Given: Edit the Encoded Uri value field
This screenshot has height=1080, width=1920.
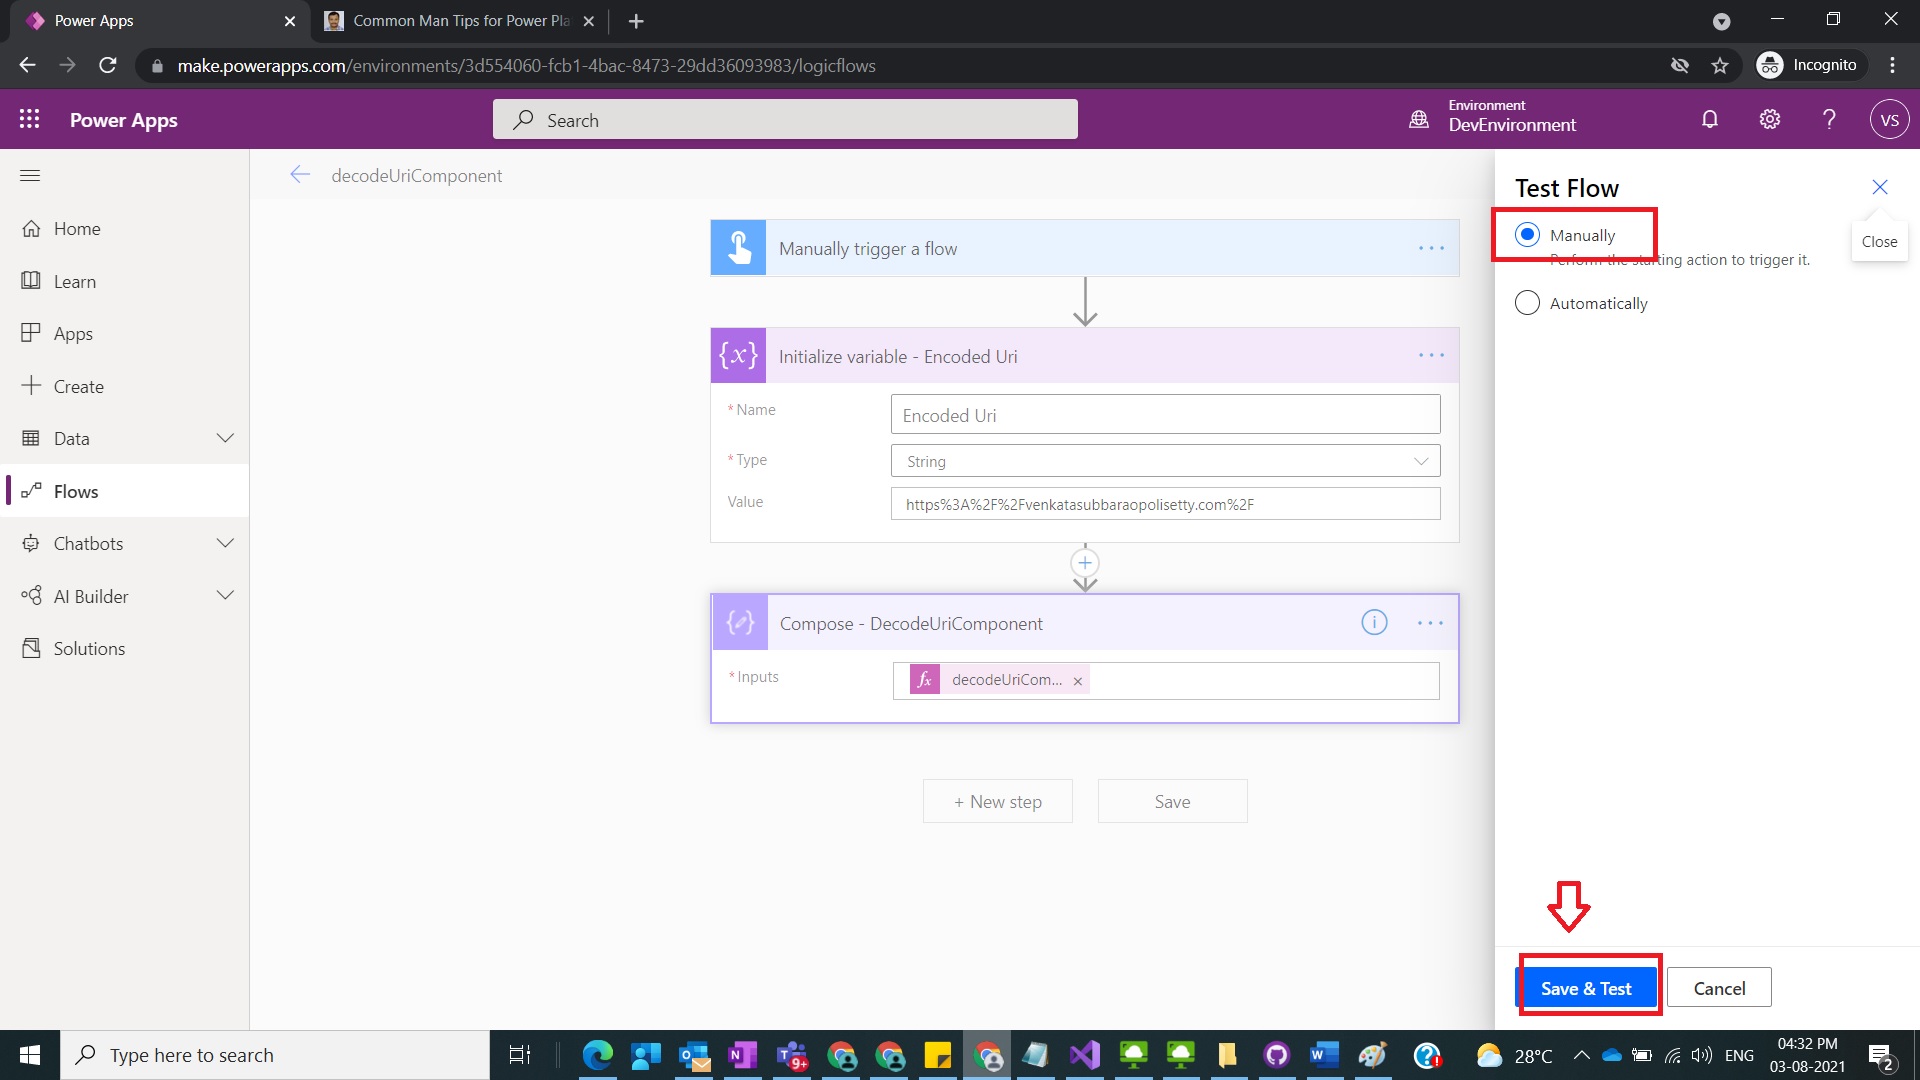Looking at the screenshot, I should coord(1164,504).
